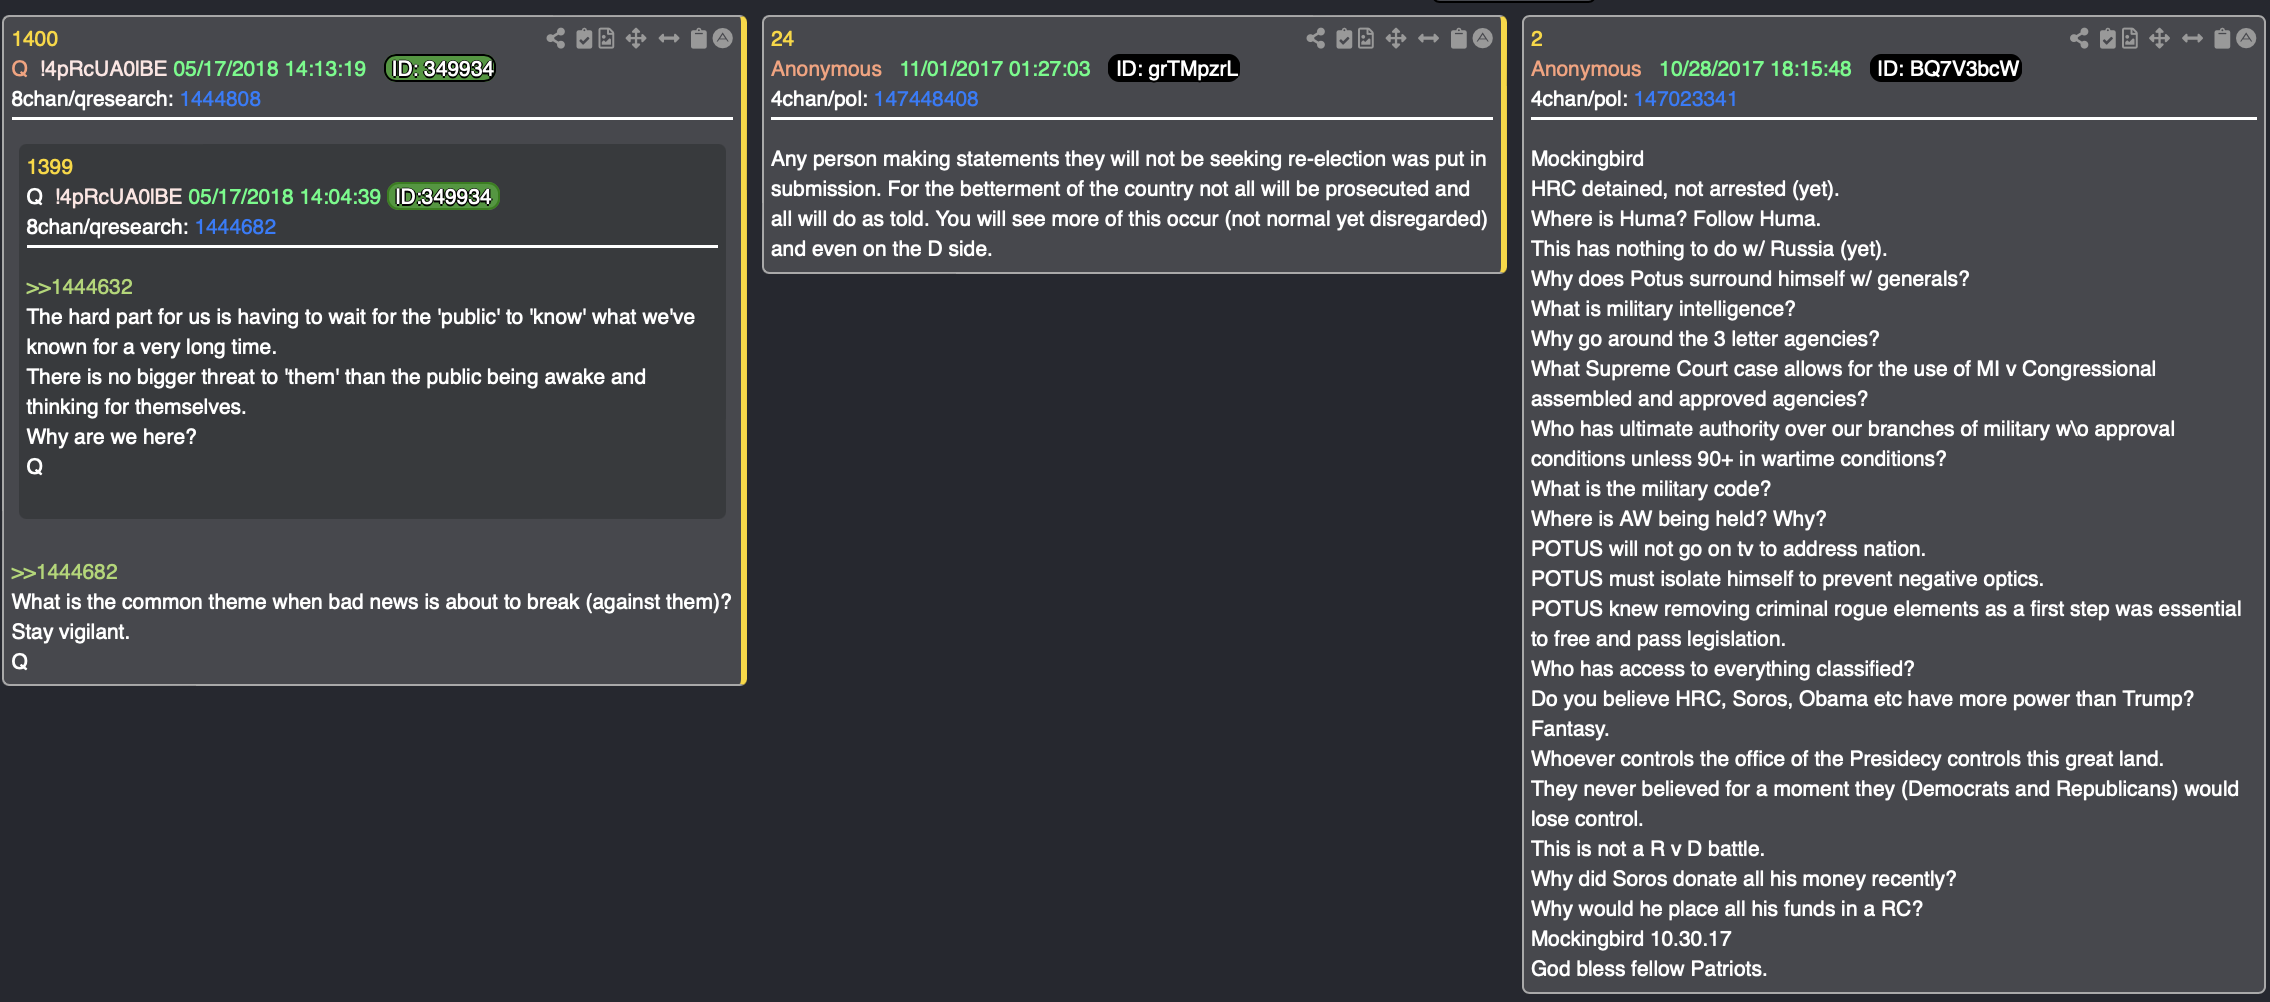Click the ID: 349934 badge on post 1400
The height and width of the screenshot is (1002, 2270).
click(441, 69)
